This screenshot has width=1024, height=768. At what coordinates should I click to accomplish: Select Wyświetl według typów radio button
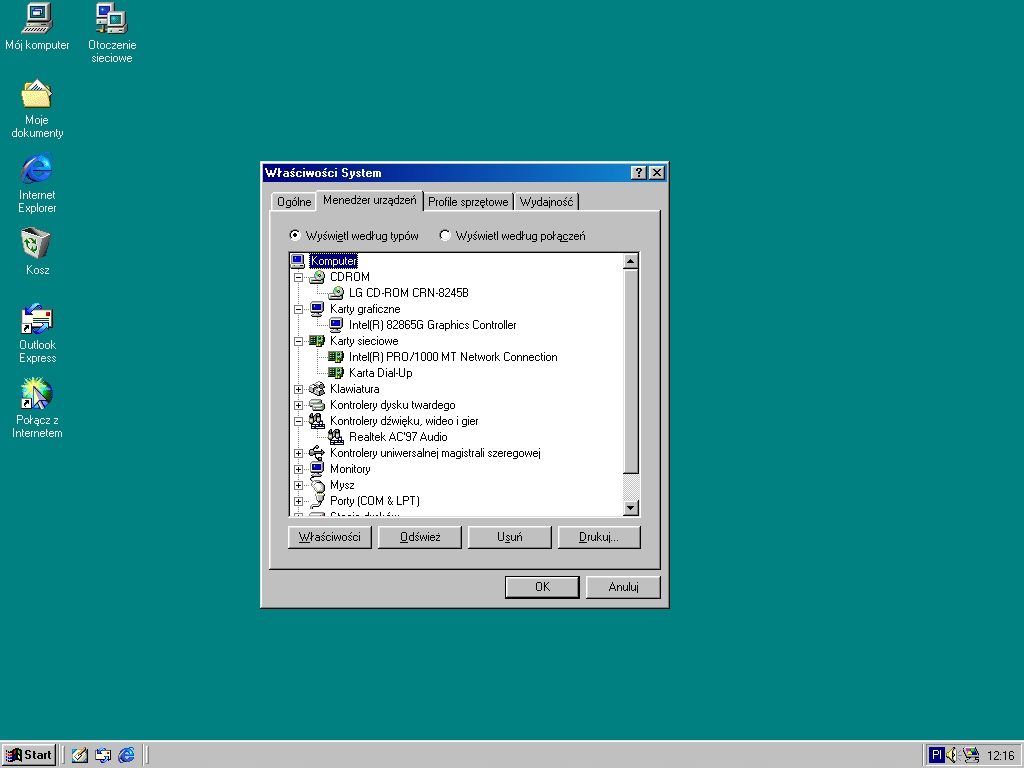click(295, 235)
